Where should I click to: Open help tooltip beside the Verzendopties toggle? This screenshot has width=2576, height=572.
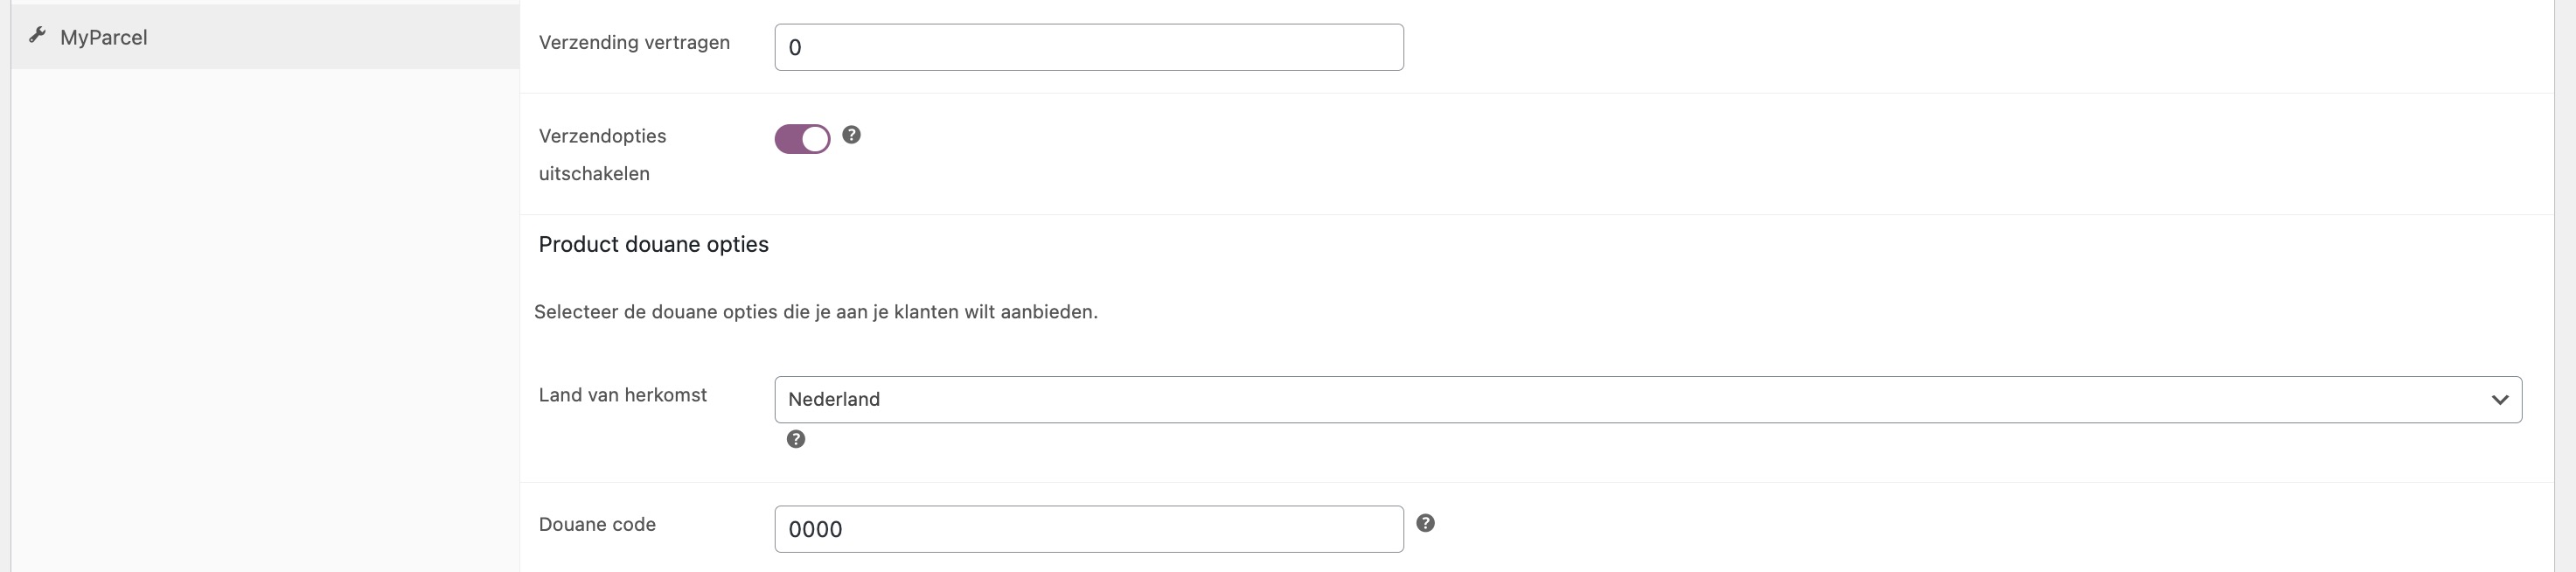[851, 134]
